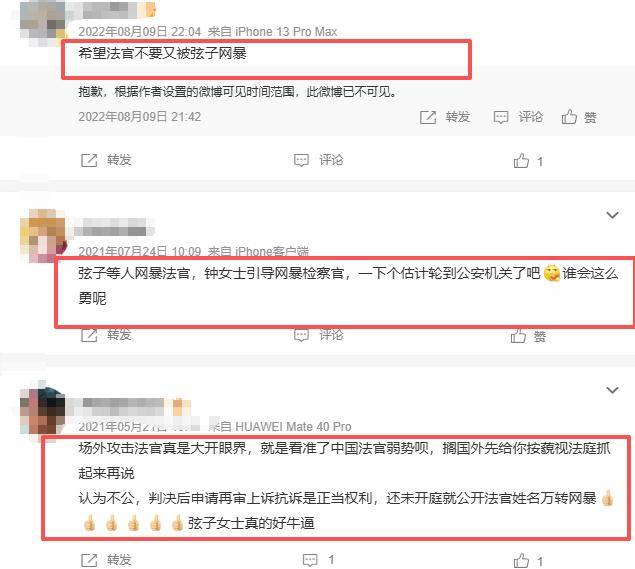Open third post's user avatar
Screen dimensions: 635x569
point(43,410)
